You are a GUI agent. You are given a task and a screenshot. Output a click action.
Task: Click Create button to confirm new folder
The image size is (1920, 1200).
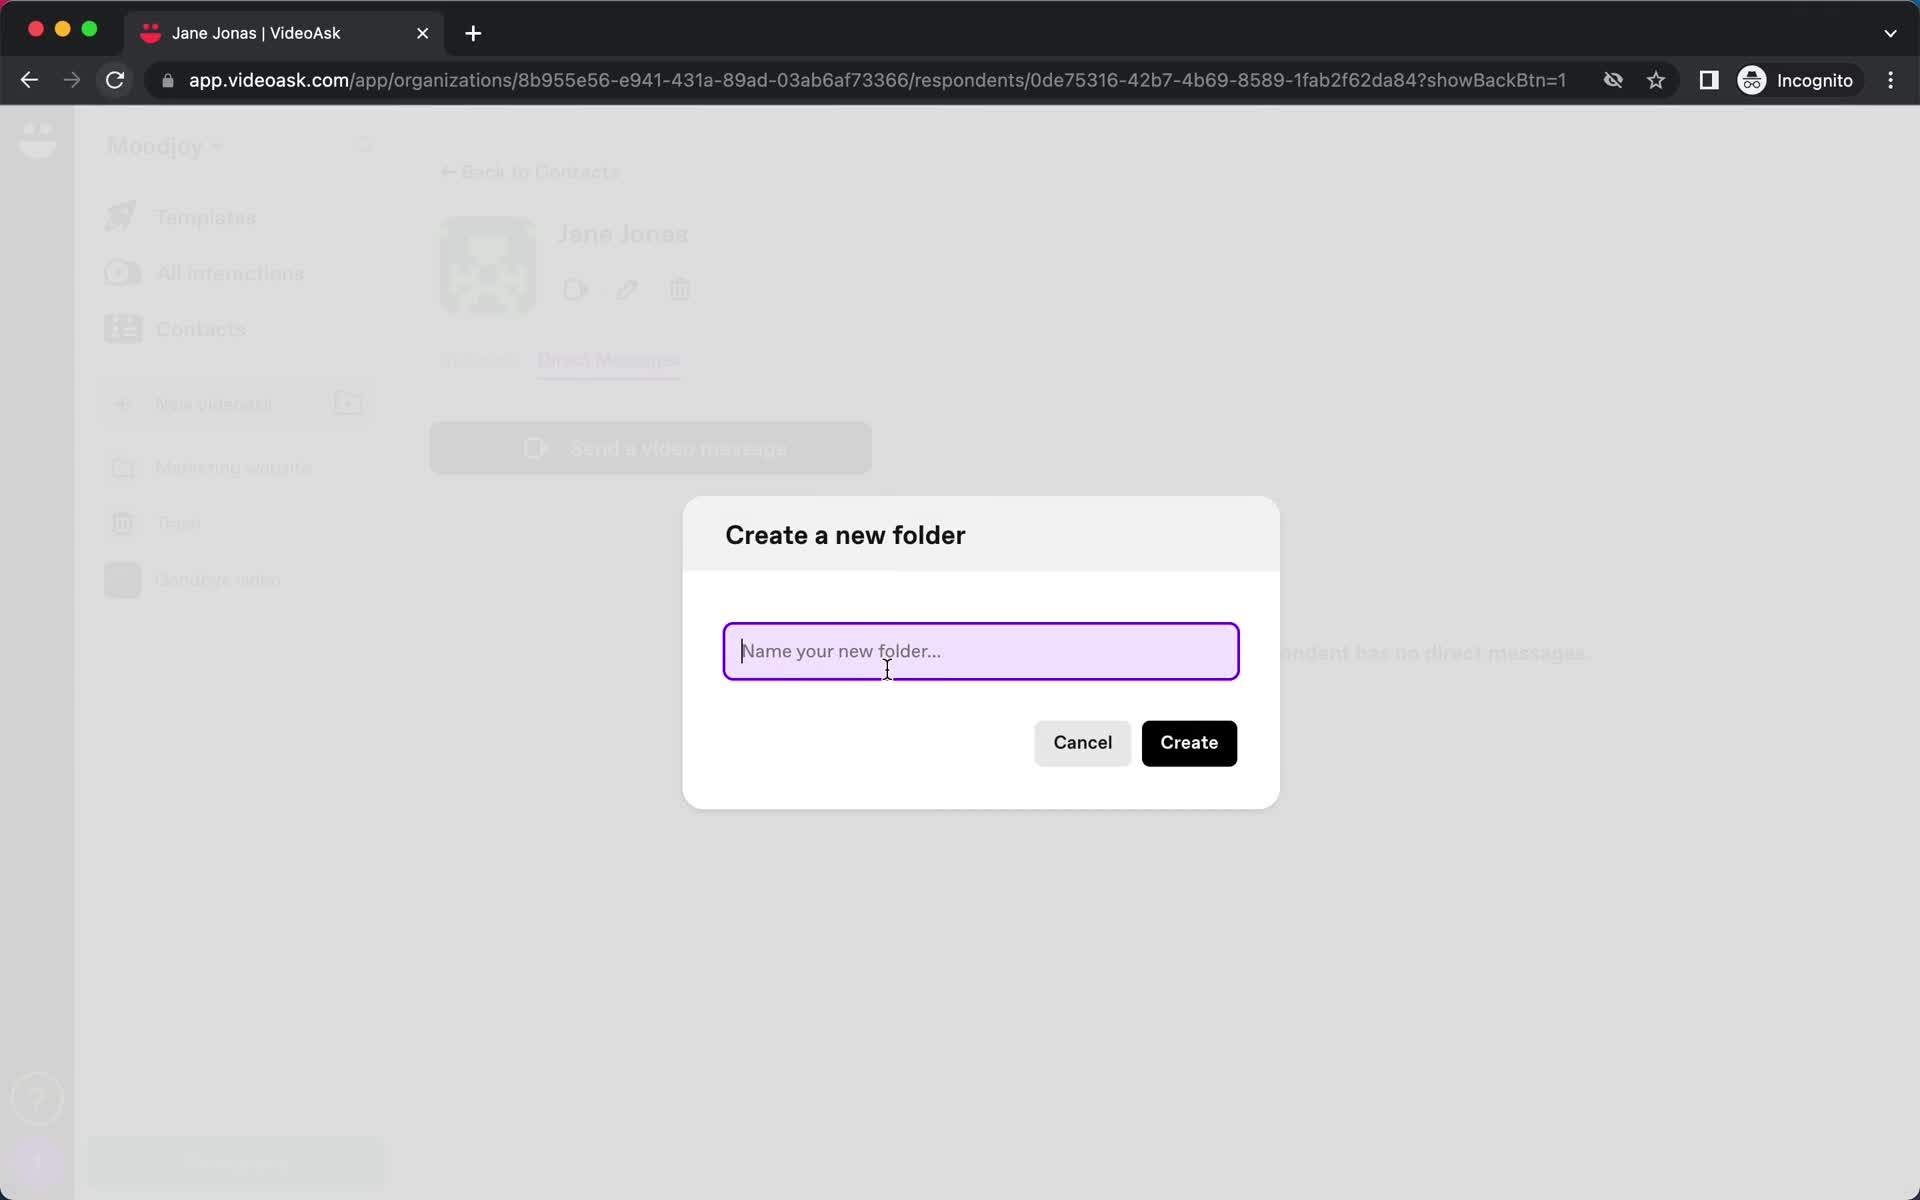point(1189,742)
